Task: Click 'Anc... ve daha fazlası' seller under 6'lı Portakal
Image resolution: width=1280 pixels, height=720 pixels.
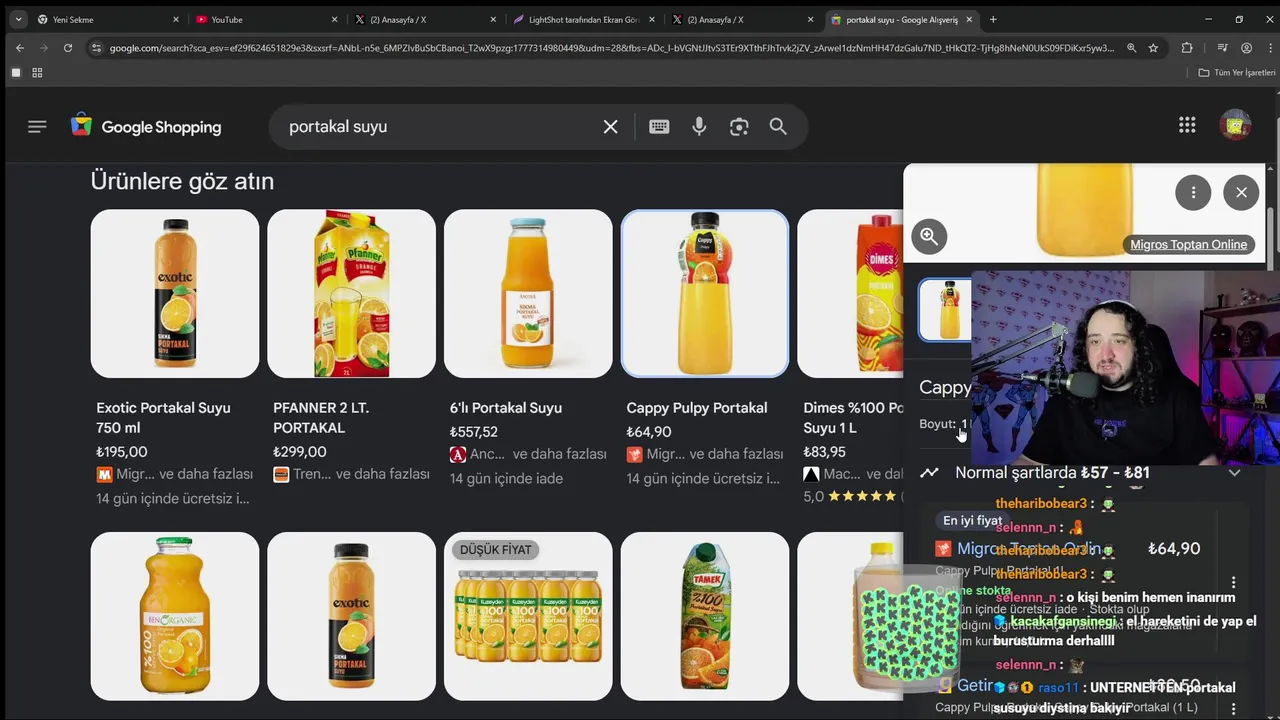Action: pyautogui.click(x=528, y=454)
